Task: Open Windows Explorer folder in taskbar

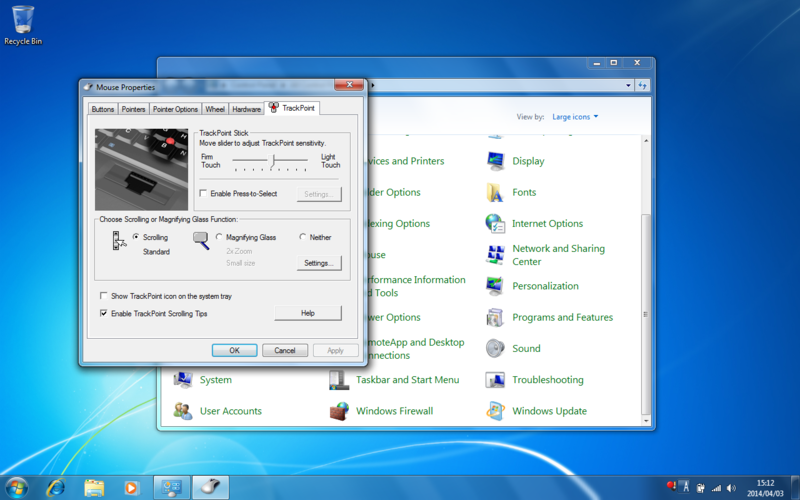Action: pos(94,488)
